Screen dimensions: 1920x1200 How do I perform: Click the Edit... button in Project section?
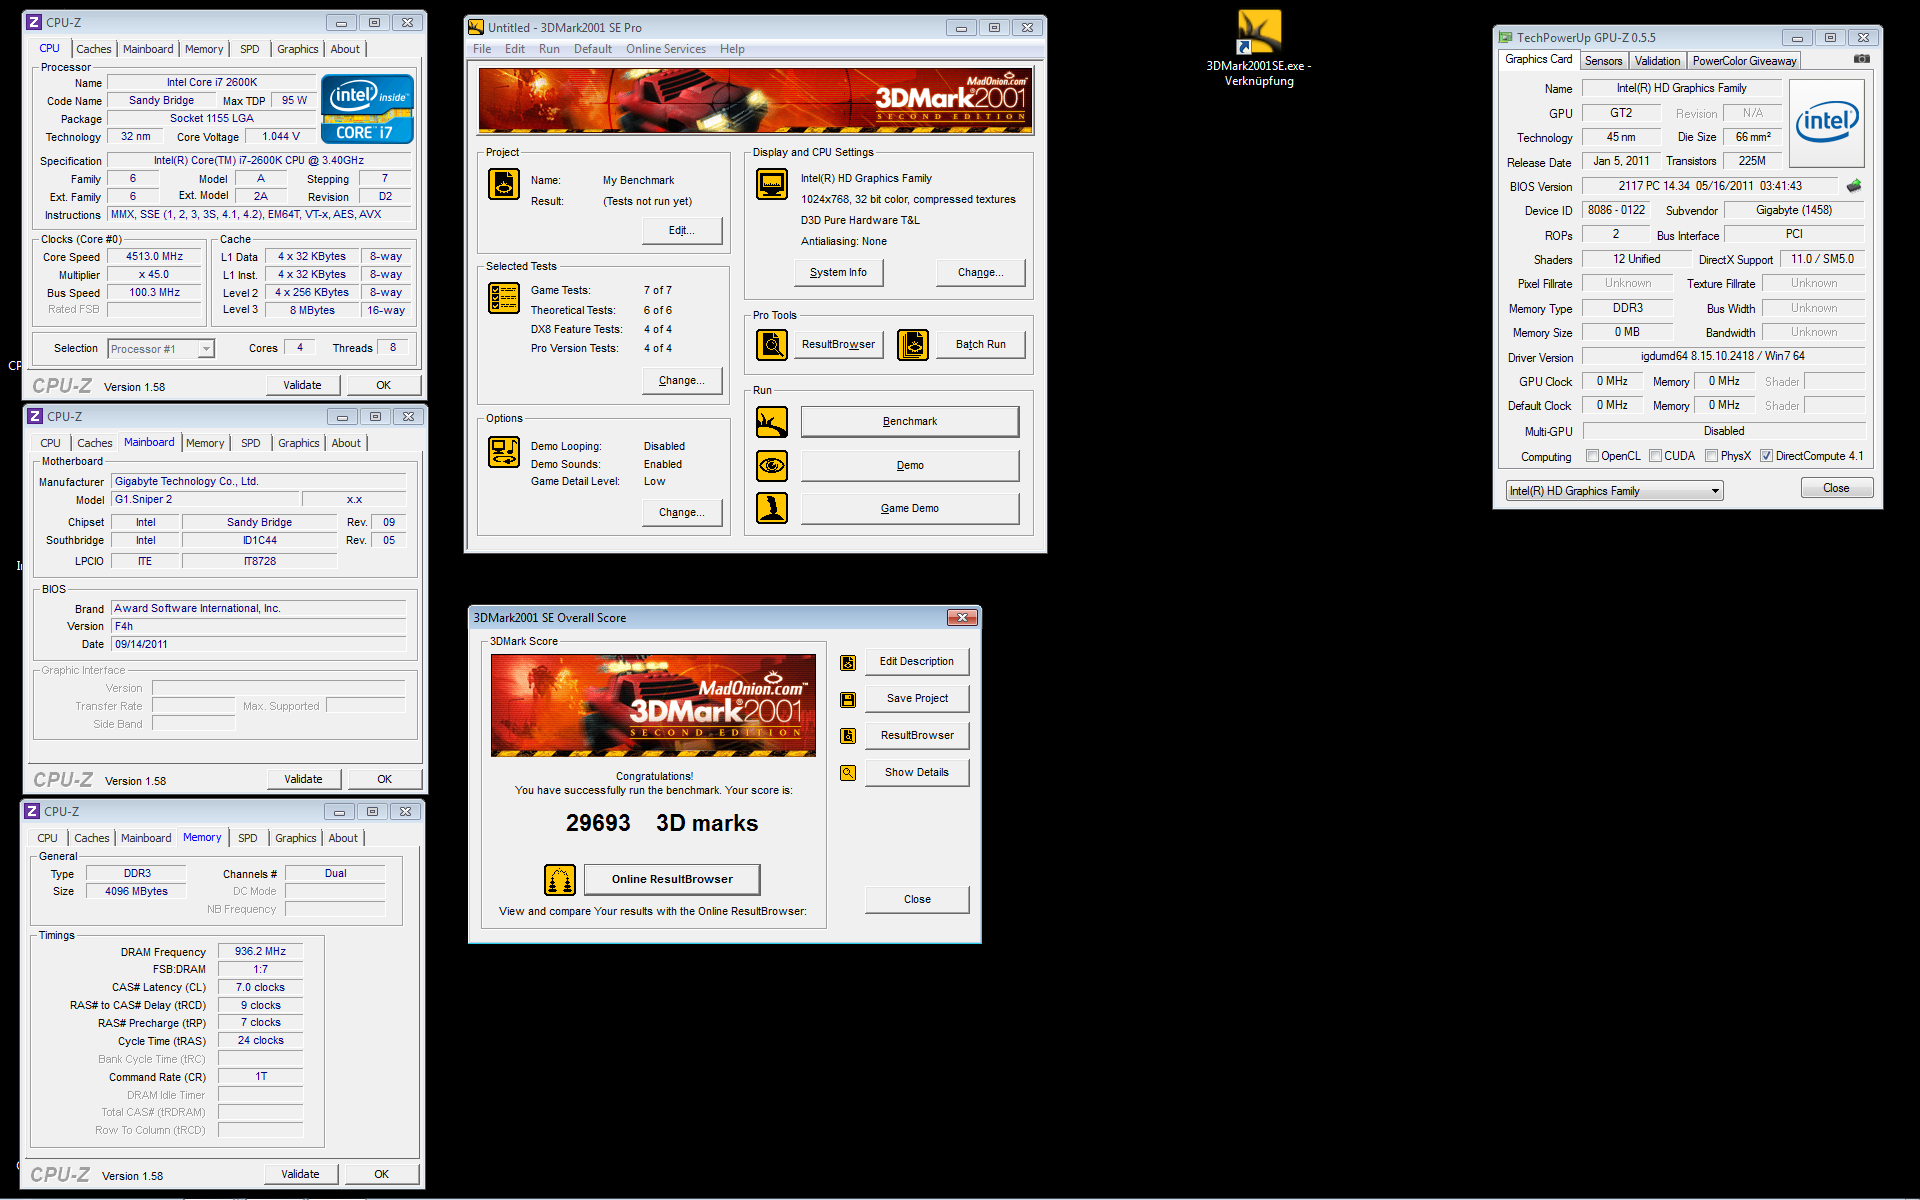[x=681, y=230]
